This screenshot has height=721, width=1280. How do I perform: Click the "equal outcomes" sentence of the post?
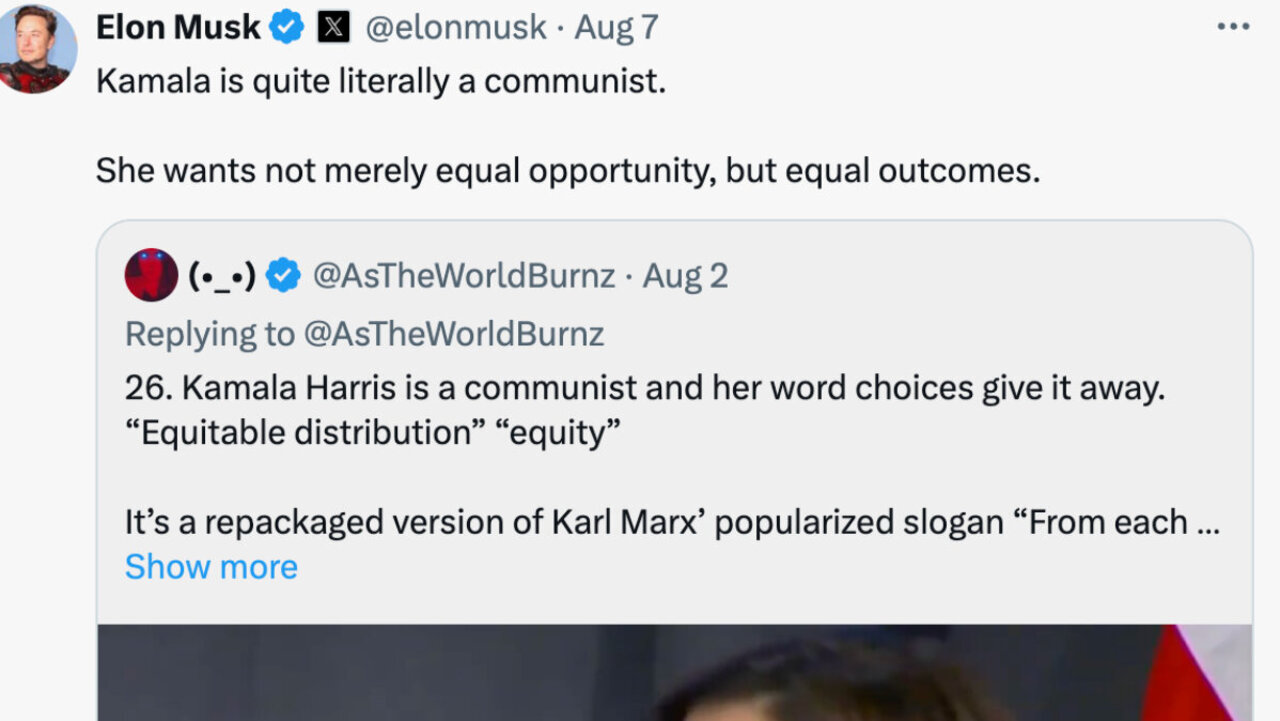[x=567, y=171]
